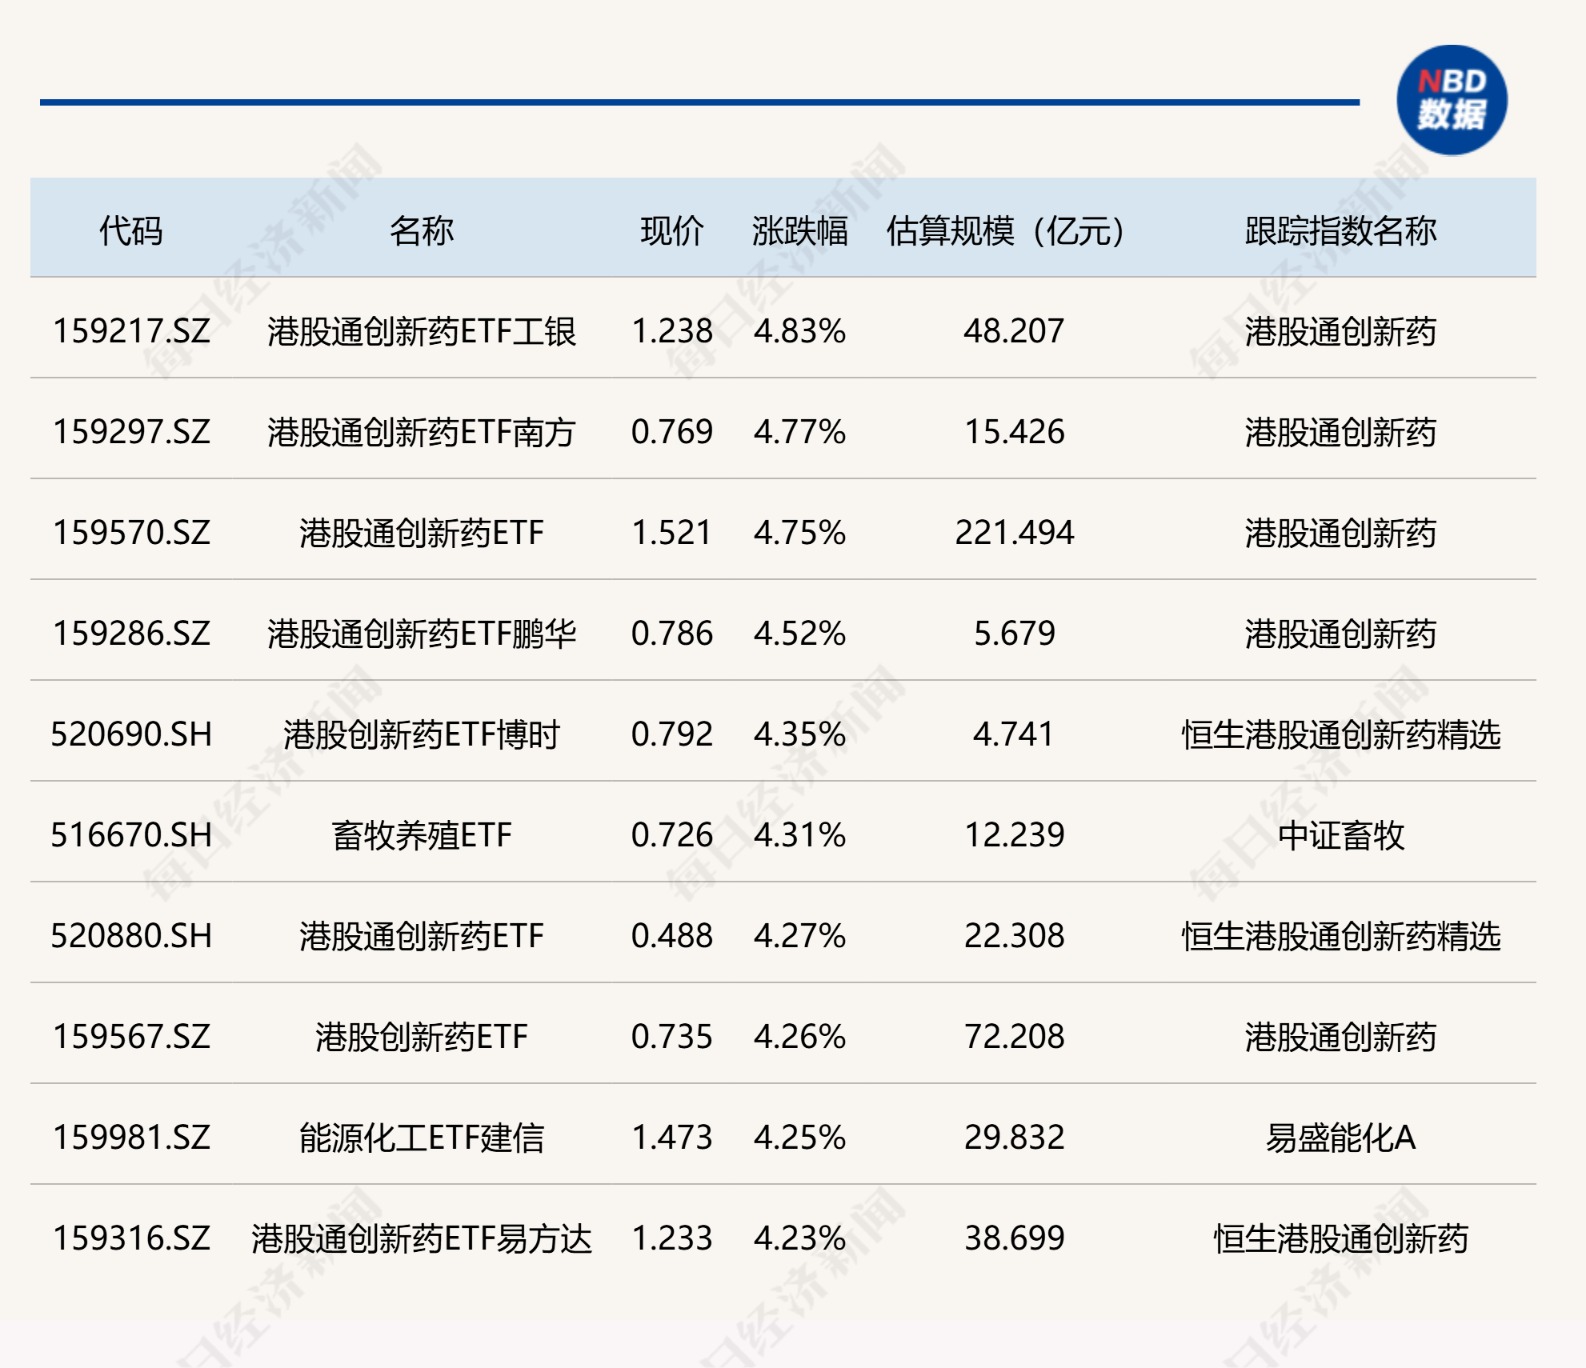1586x1368 pixels.
Task: Click fund name 港股创新药ETF博时
Action: pyautogui.click(x=421, y=735)
